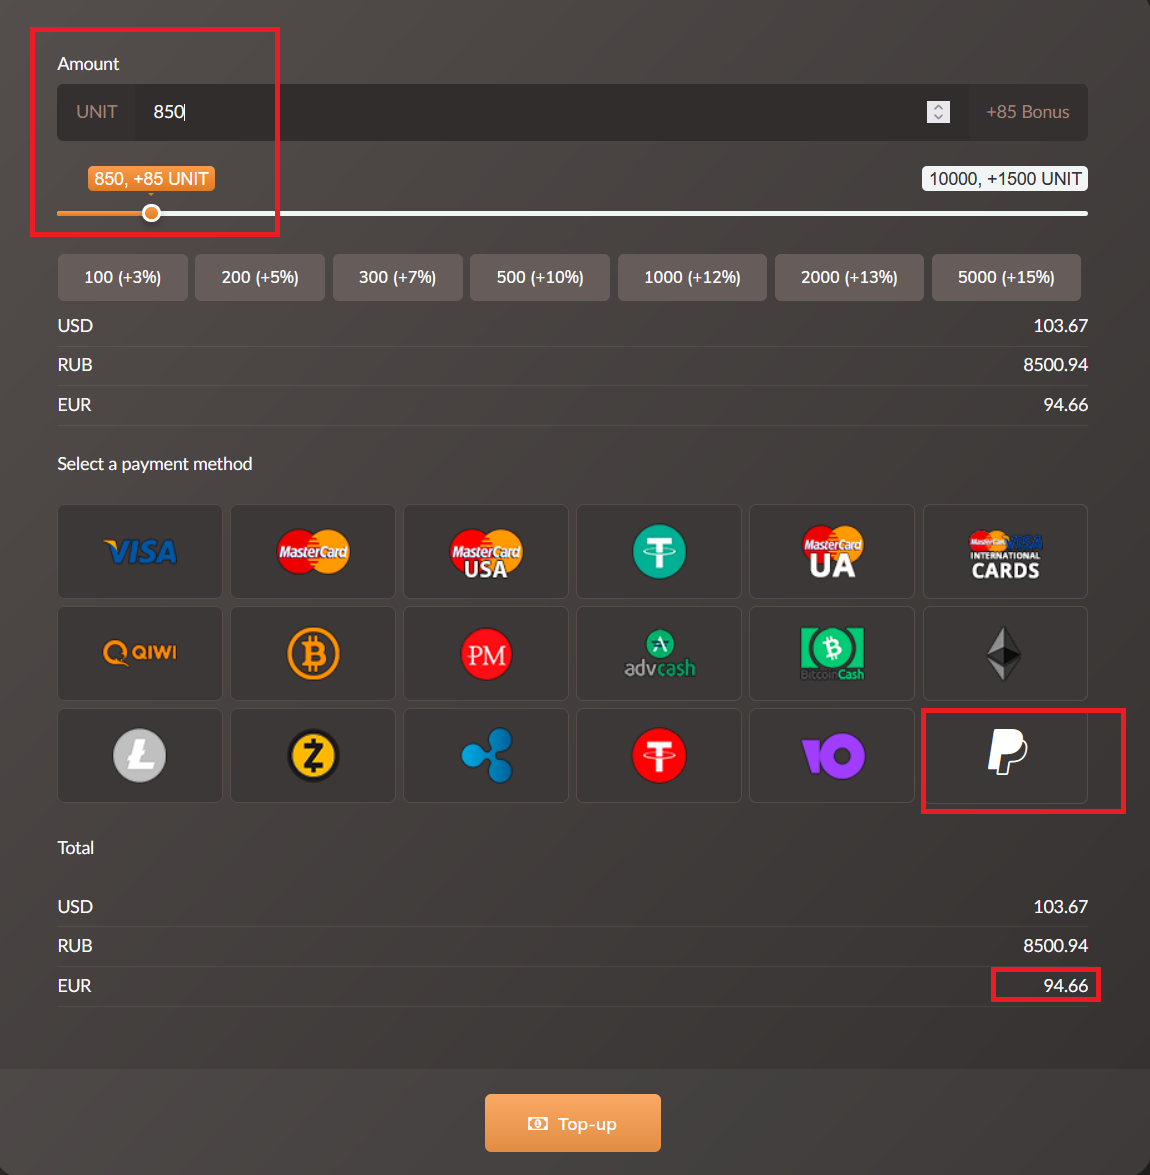The image size is (1150, 1175).
Task: Choose the 1000 (+12%) preset amount
Action: tap(692, 277)
